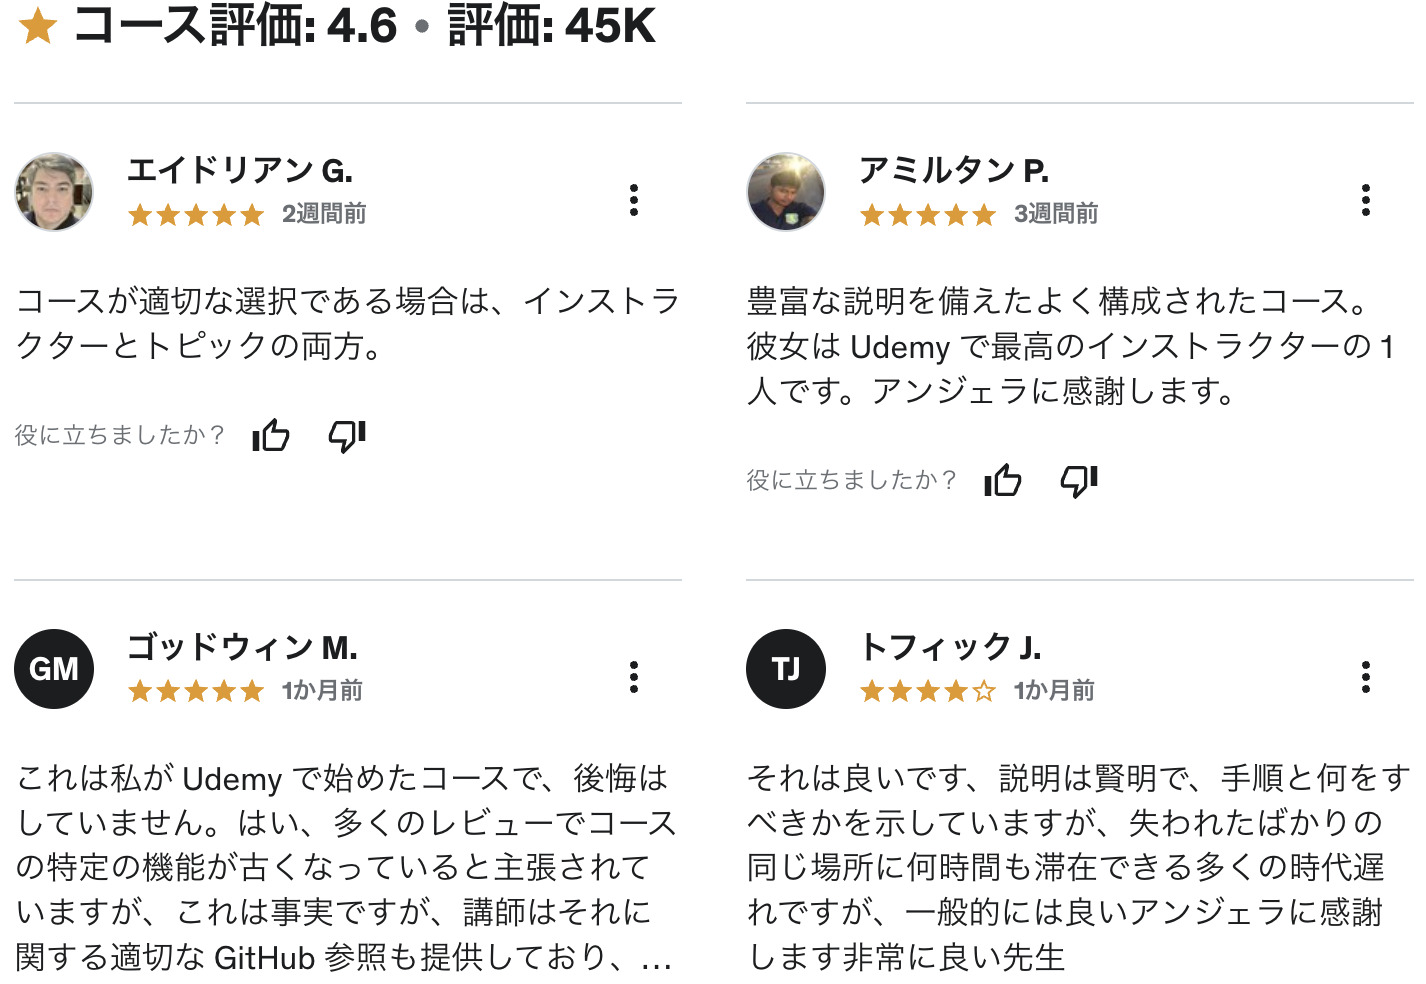
Task: Open the options menu for アミルタン P.'s review
Action: click(1366, 200)
